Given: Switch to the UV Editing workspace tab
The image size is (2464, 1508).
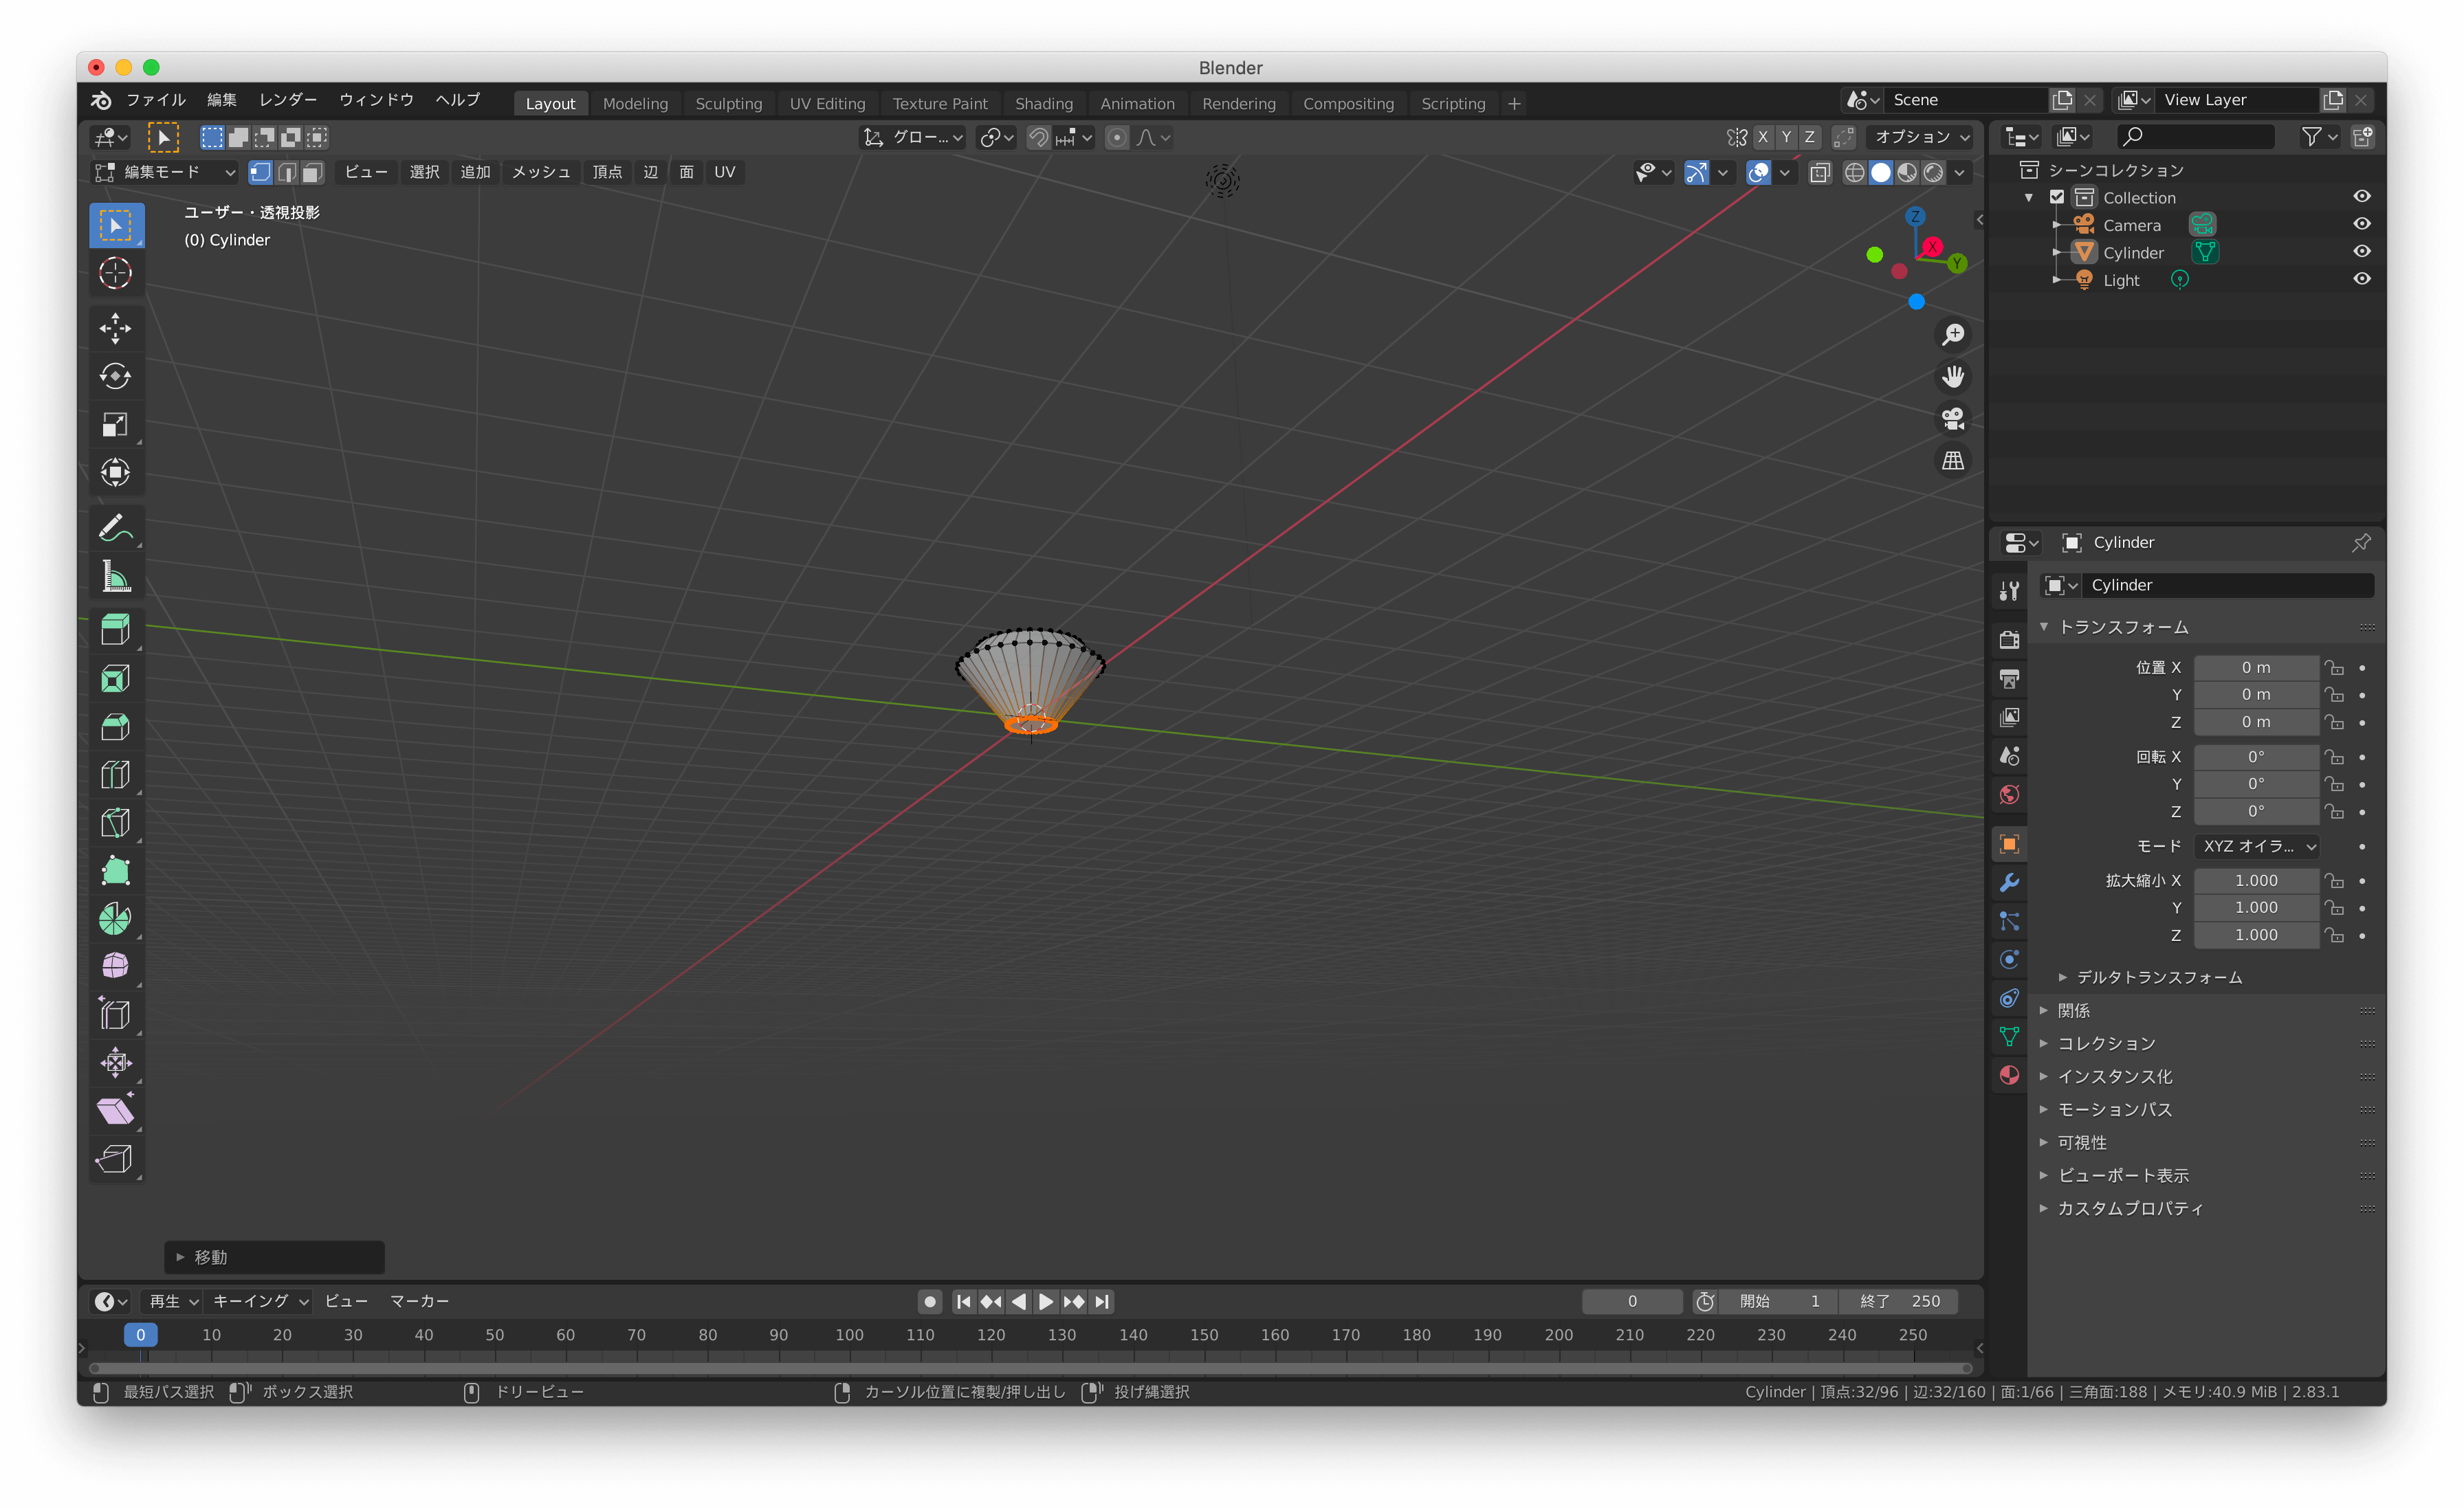Looking at the screenshot, I should 827,103.
